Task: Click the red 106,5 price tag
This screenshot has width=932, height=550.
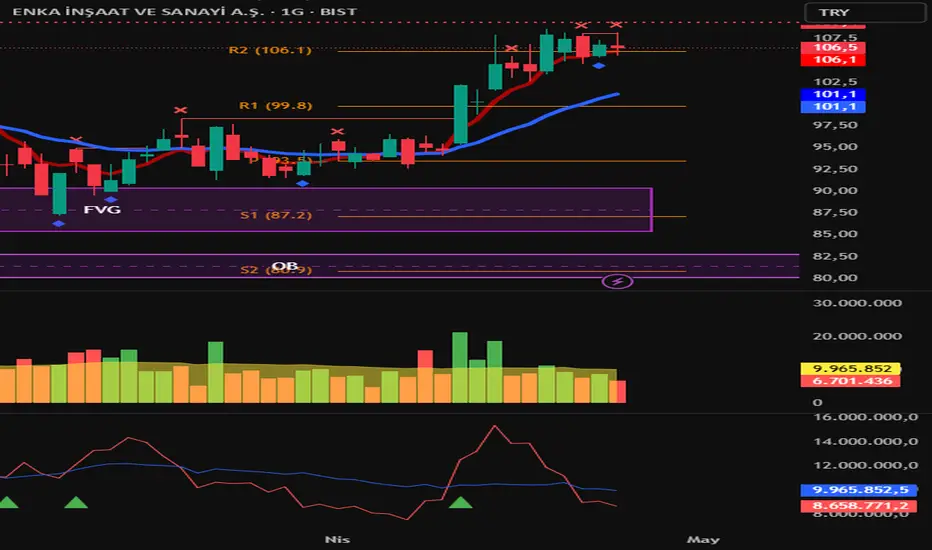Action: pyautogui.click(x=833, y=47)
